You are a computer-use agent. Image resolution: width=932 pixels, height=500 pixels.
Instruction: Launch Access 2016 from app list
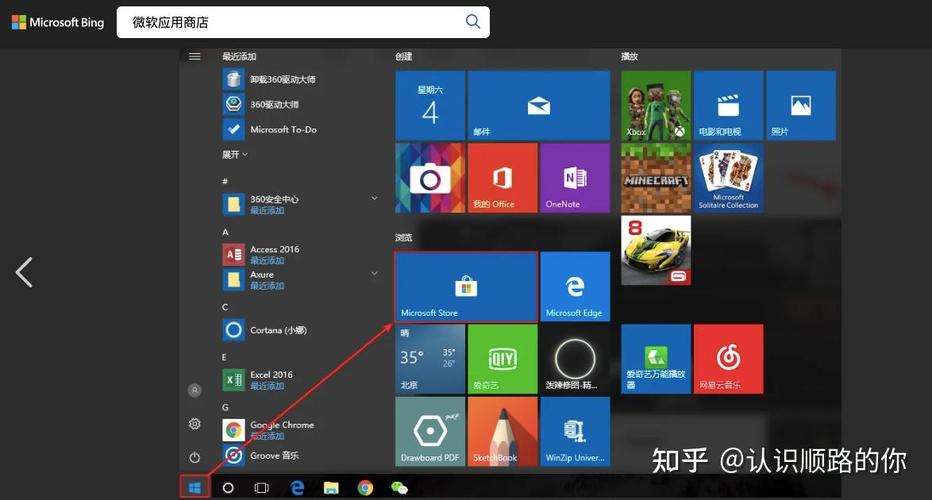(262, 254)
